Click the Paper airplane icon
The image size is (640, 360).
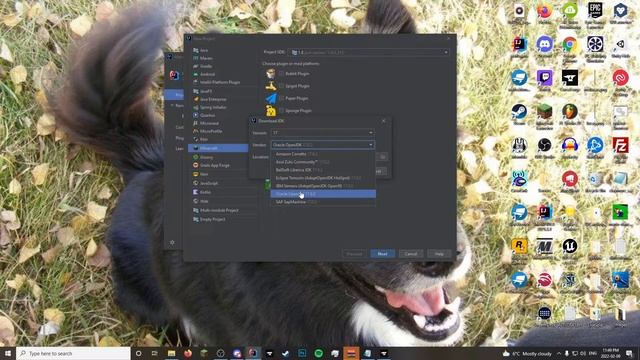pos(271,98)
